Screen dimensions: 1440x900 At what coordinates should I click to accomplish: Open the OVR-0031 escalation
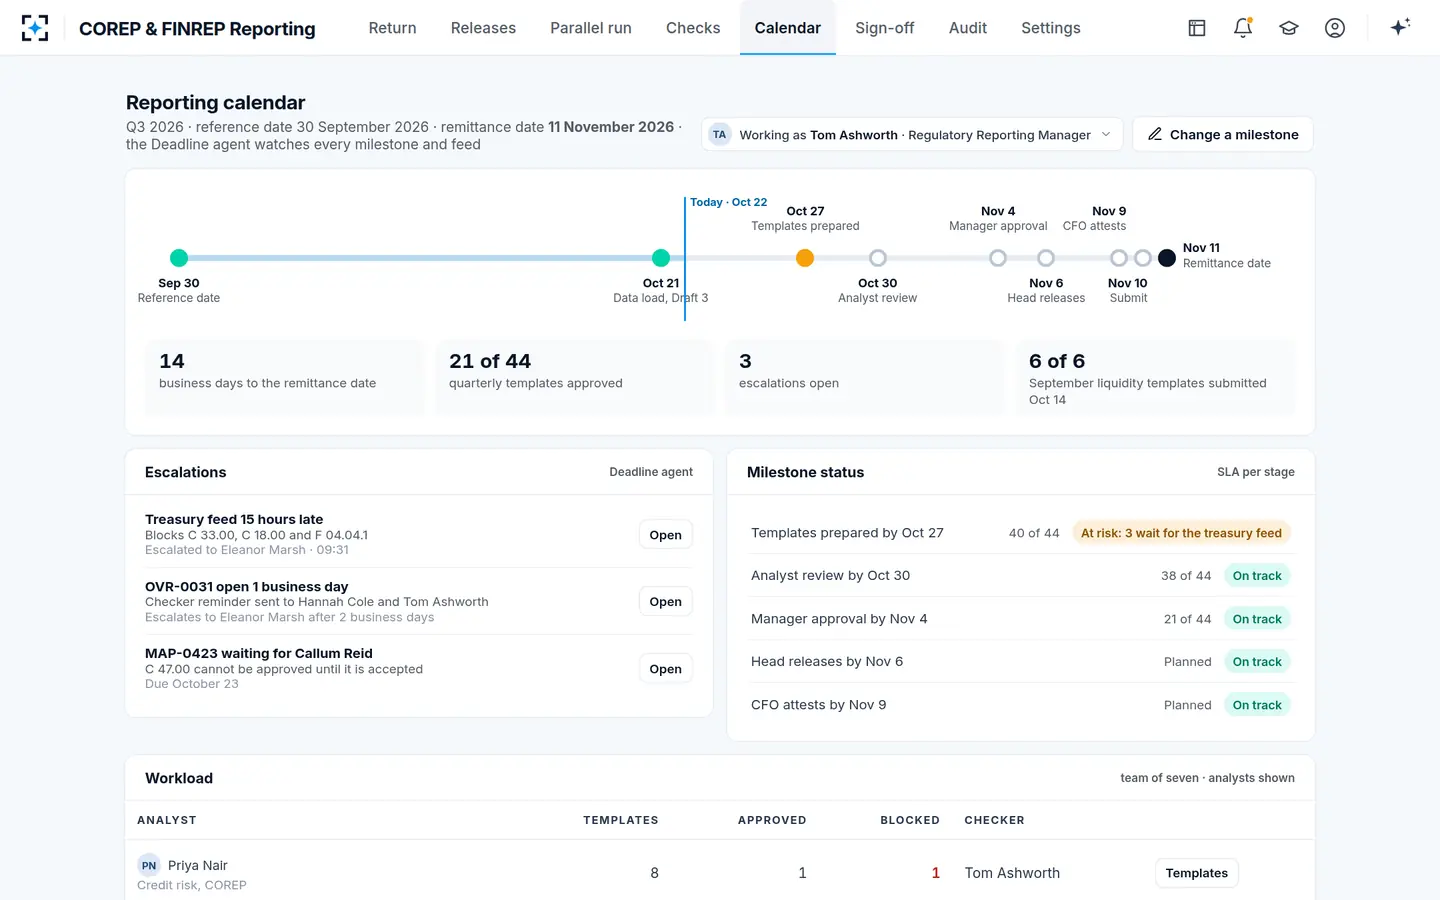pos(665,602)
